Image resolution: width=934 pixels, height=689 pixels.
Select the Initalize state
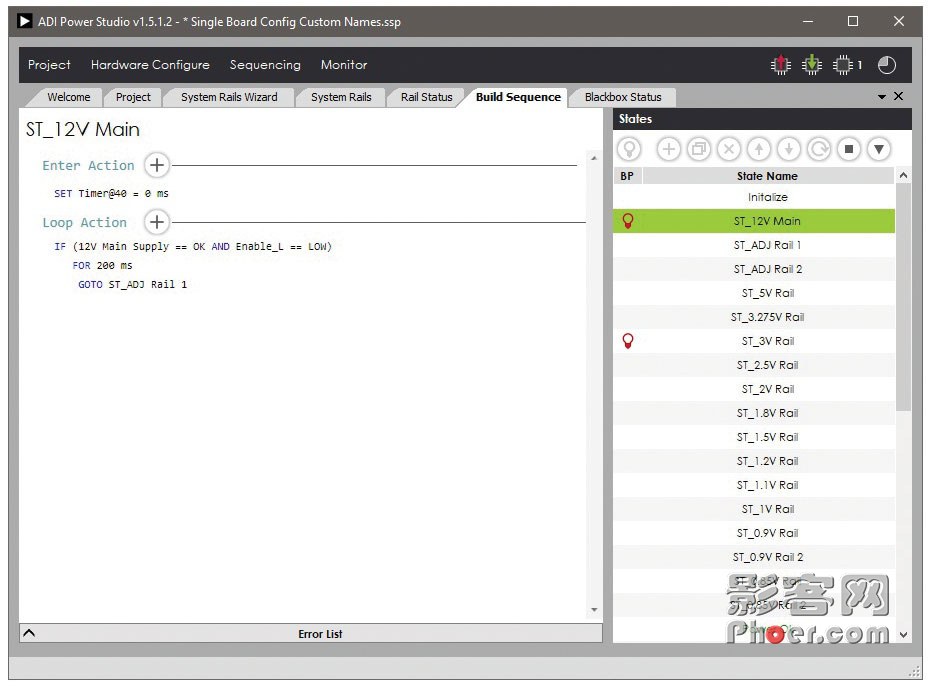(768, 197)
